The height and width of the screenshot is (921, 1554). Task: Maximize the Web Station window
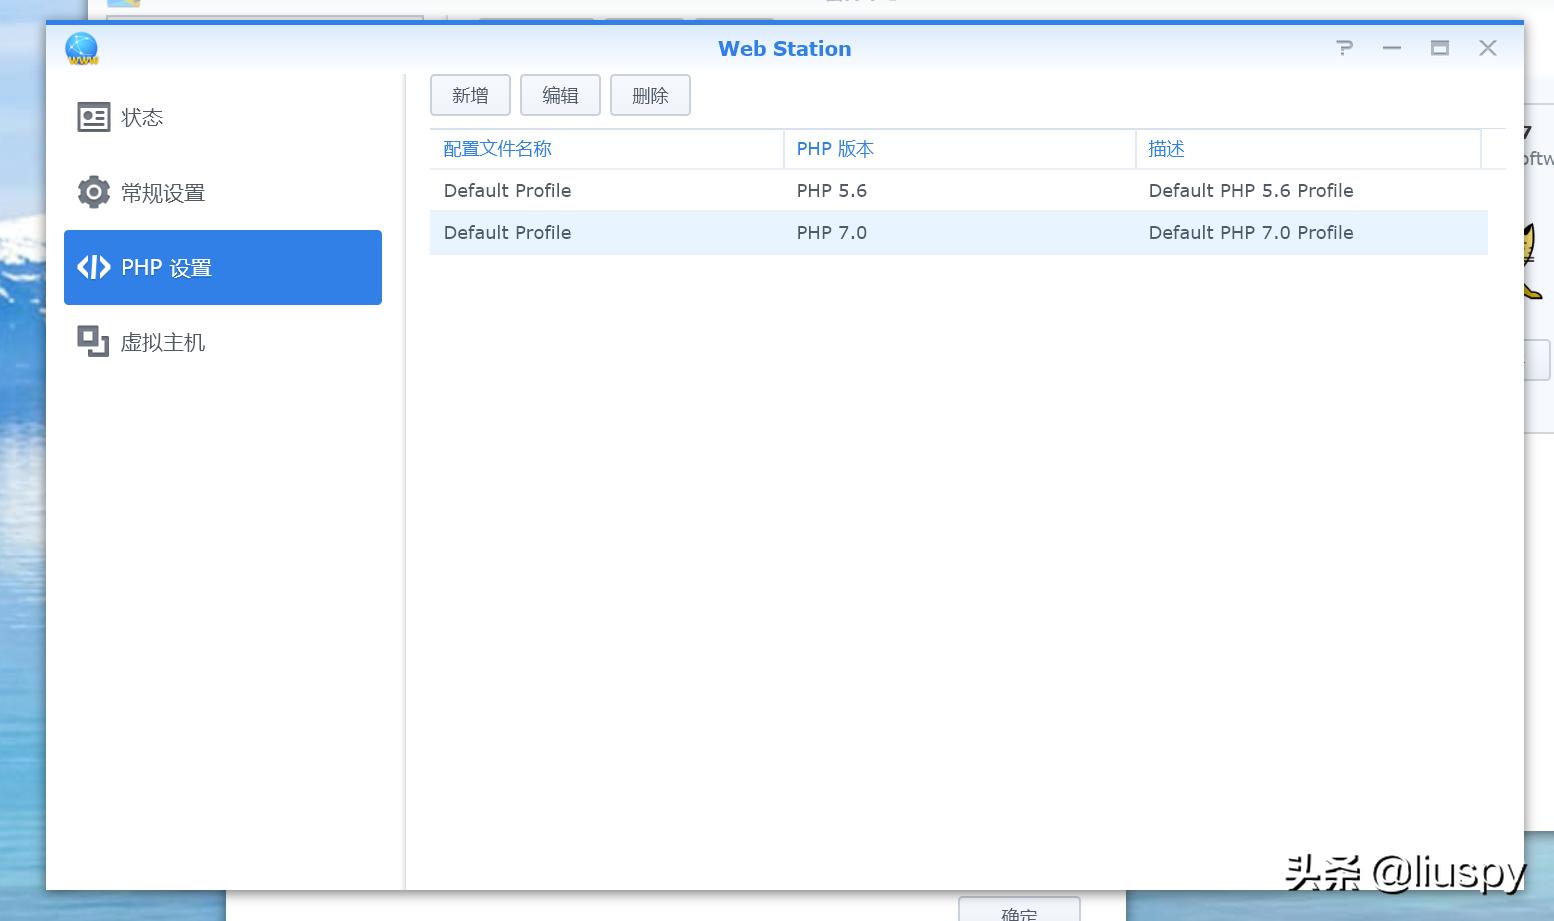coord(1440,48)
